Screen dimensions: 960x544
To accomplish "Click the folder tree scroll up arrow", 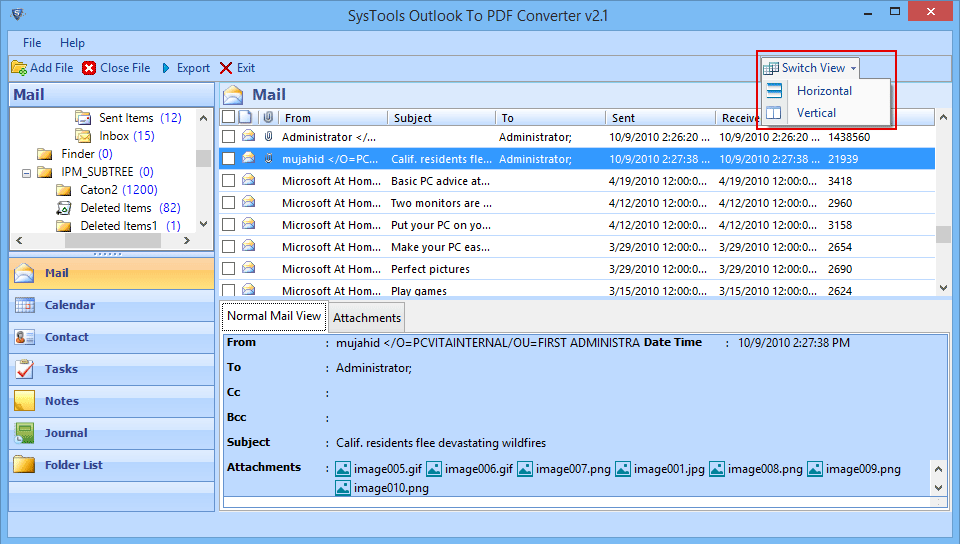I will (x=204, y=117).
